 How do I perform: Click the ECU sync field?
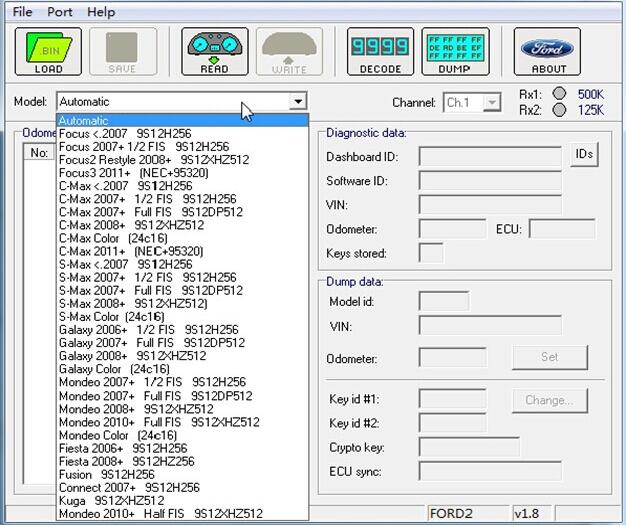tap(490, 472)
